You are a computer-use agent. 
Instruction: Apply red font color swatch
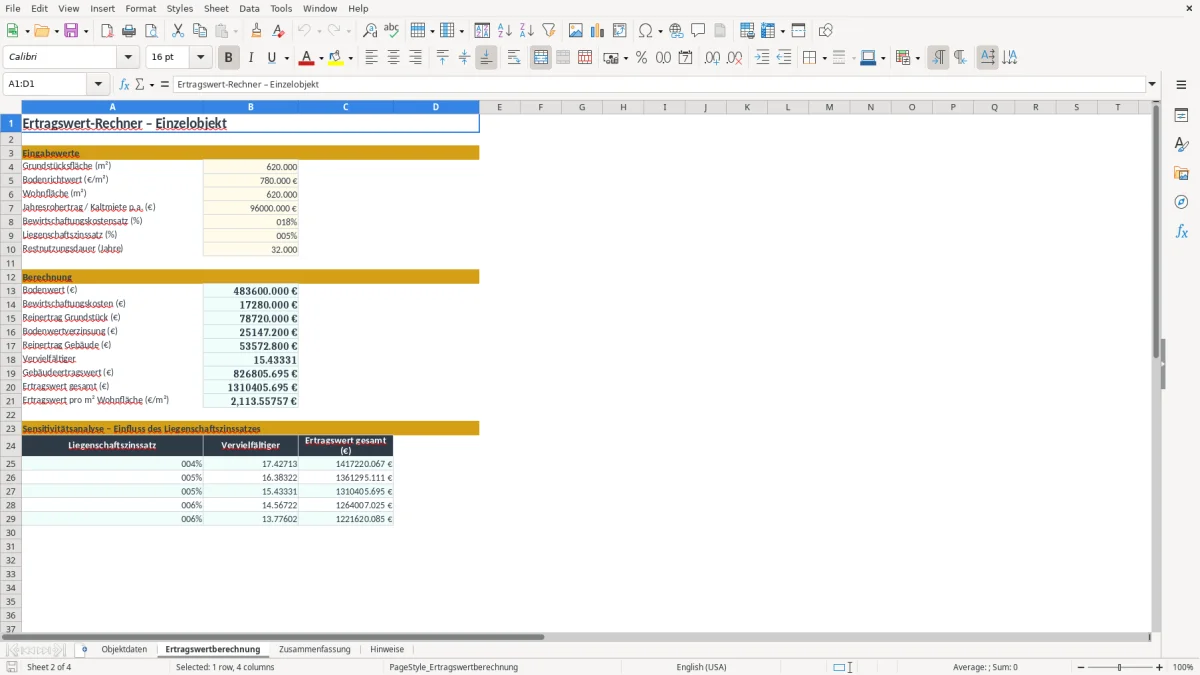[x=306, y=58]
